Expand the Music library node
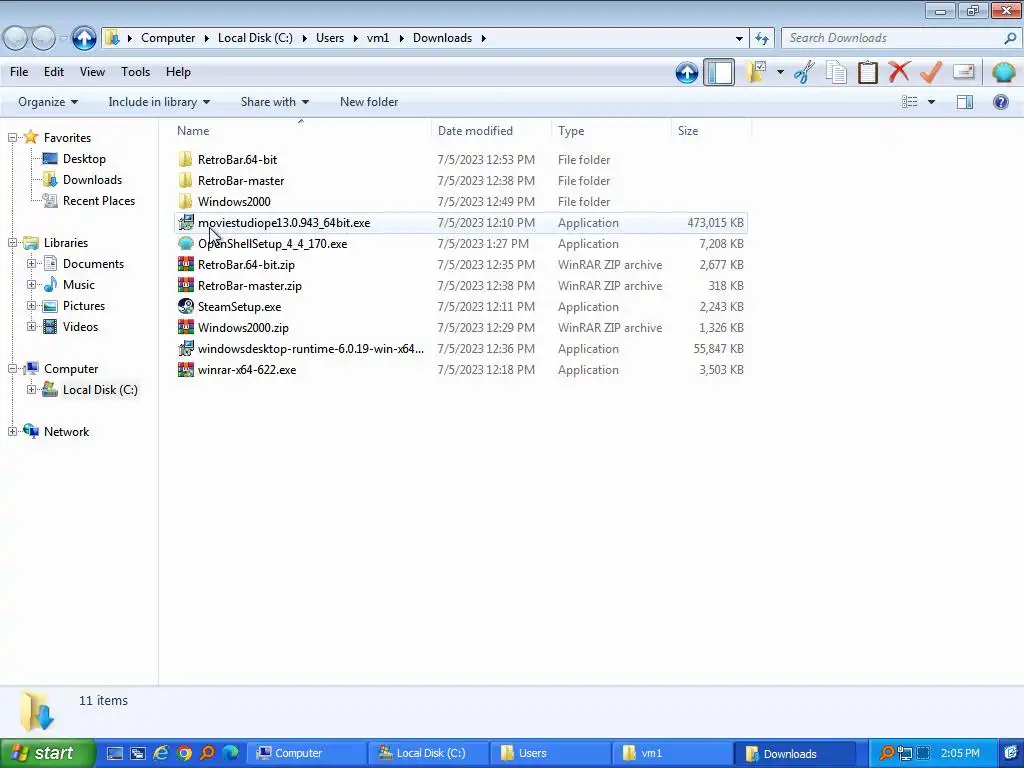This screenshot has height=768, width=1024. tap(31, 285)
